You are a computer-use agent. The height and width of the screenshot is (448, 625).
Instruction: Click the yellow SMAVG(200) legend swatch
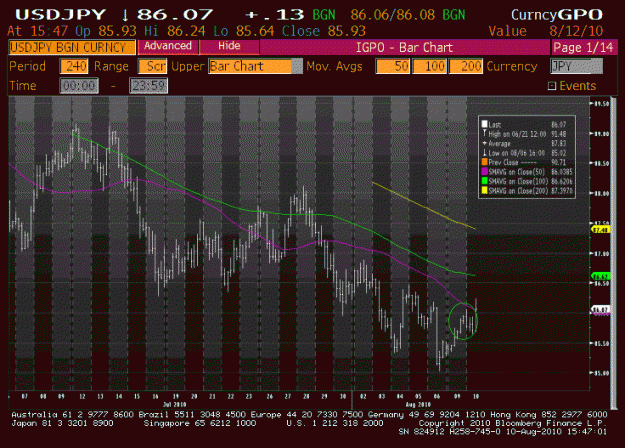click(x=484, y=191)
